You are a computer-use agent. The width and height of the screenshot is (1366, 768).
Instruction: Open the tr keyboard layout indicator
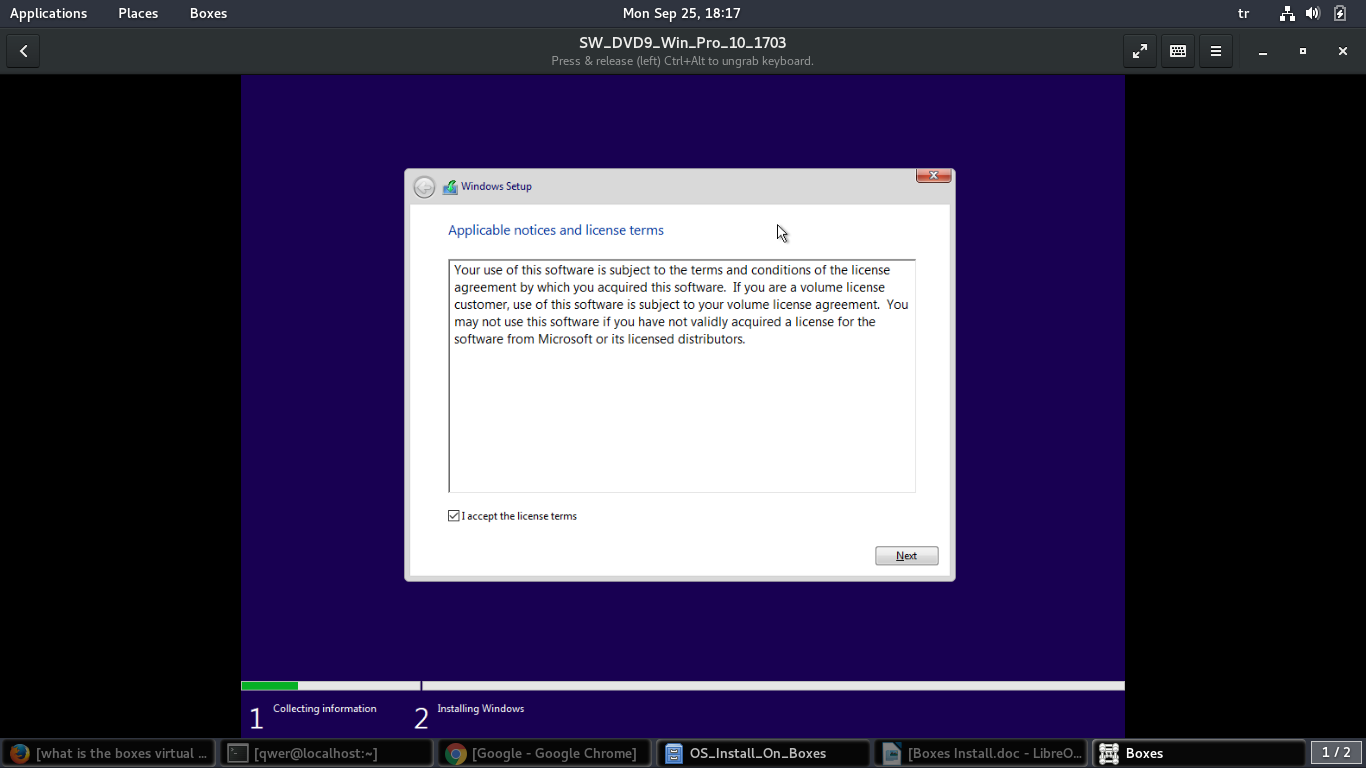click(1244, 13)
